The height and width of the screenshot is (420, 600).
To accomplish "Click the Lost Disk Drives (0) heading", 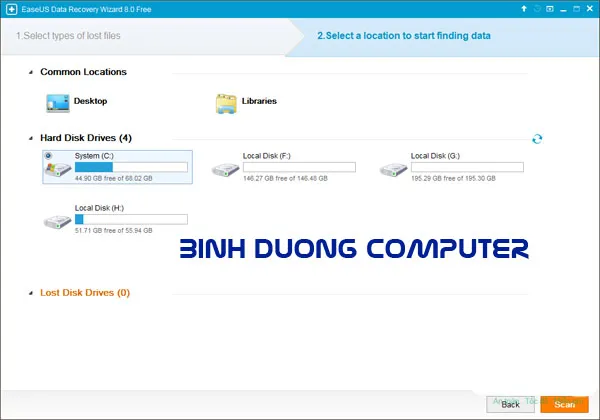I will [x=85, y=293].
